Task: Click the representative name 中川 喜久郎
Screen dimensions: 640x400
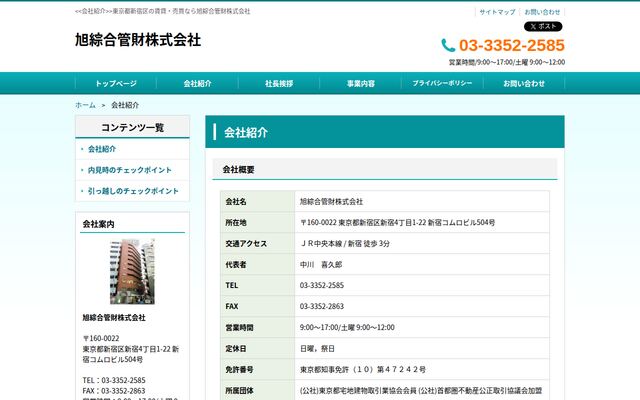Action: [321, 264]
